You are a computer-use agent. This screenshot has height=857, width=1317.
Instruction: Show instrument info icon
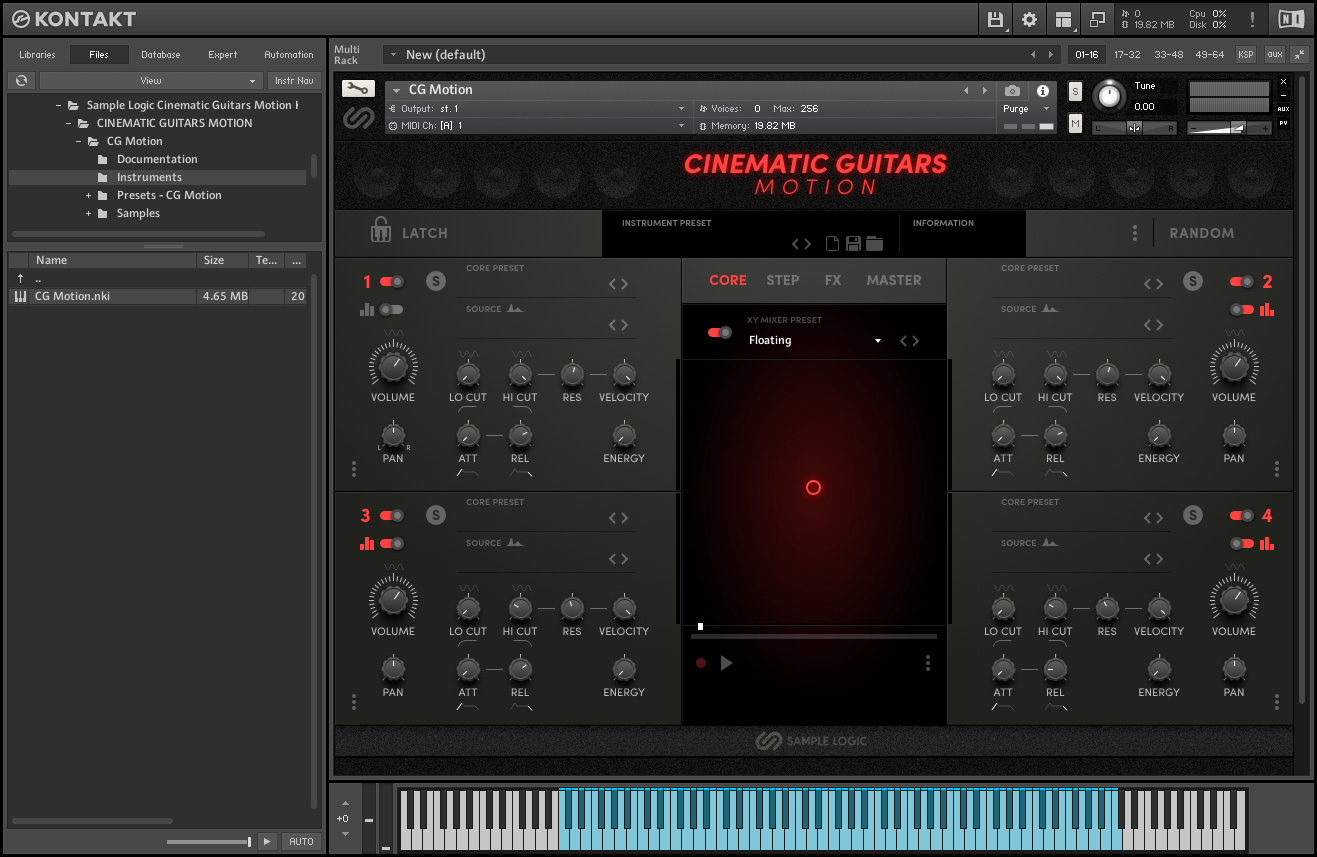click(1042, 90)
